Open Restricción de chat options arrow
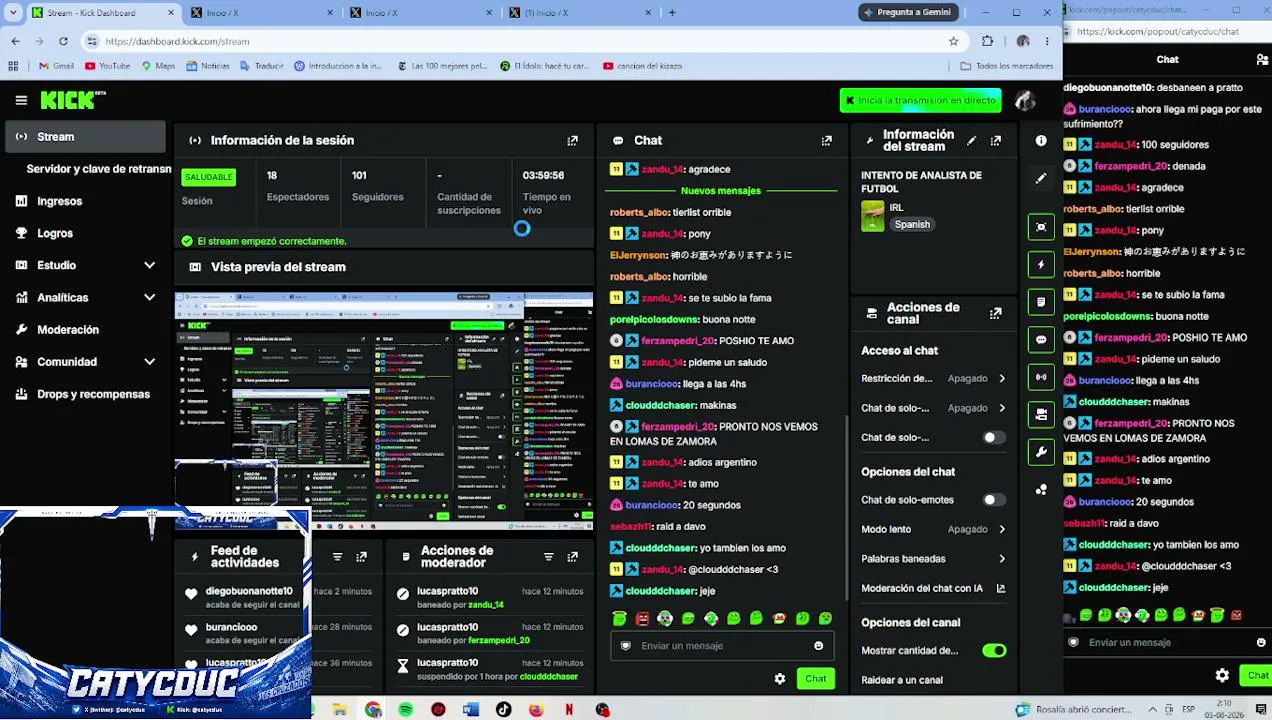 click(1002, 379)
